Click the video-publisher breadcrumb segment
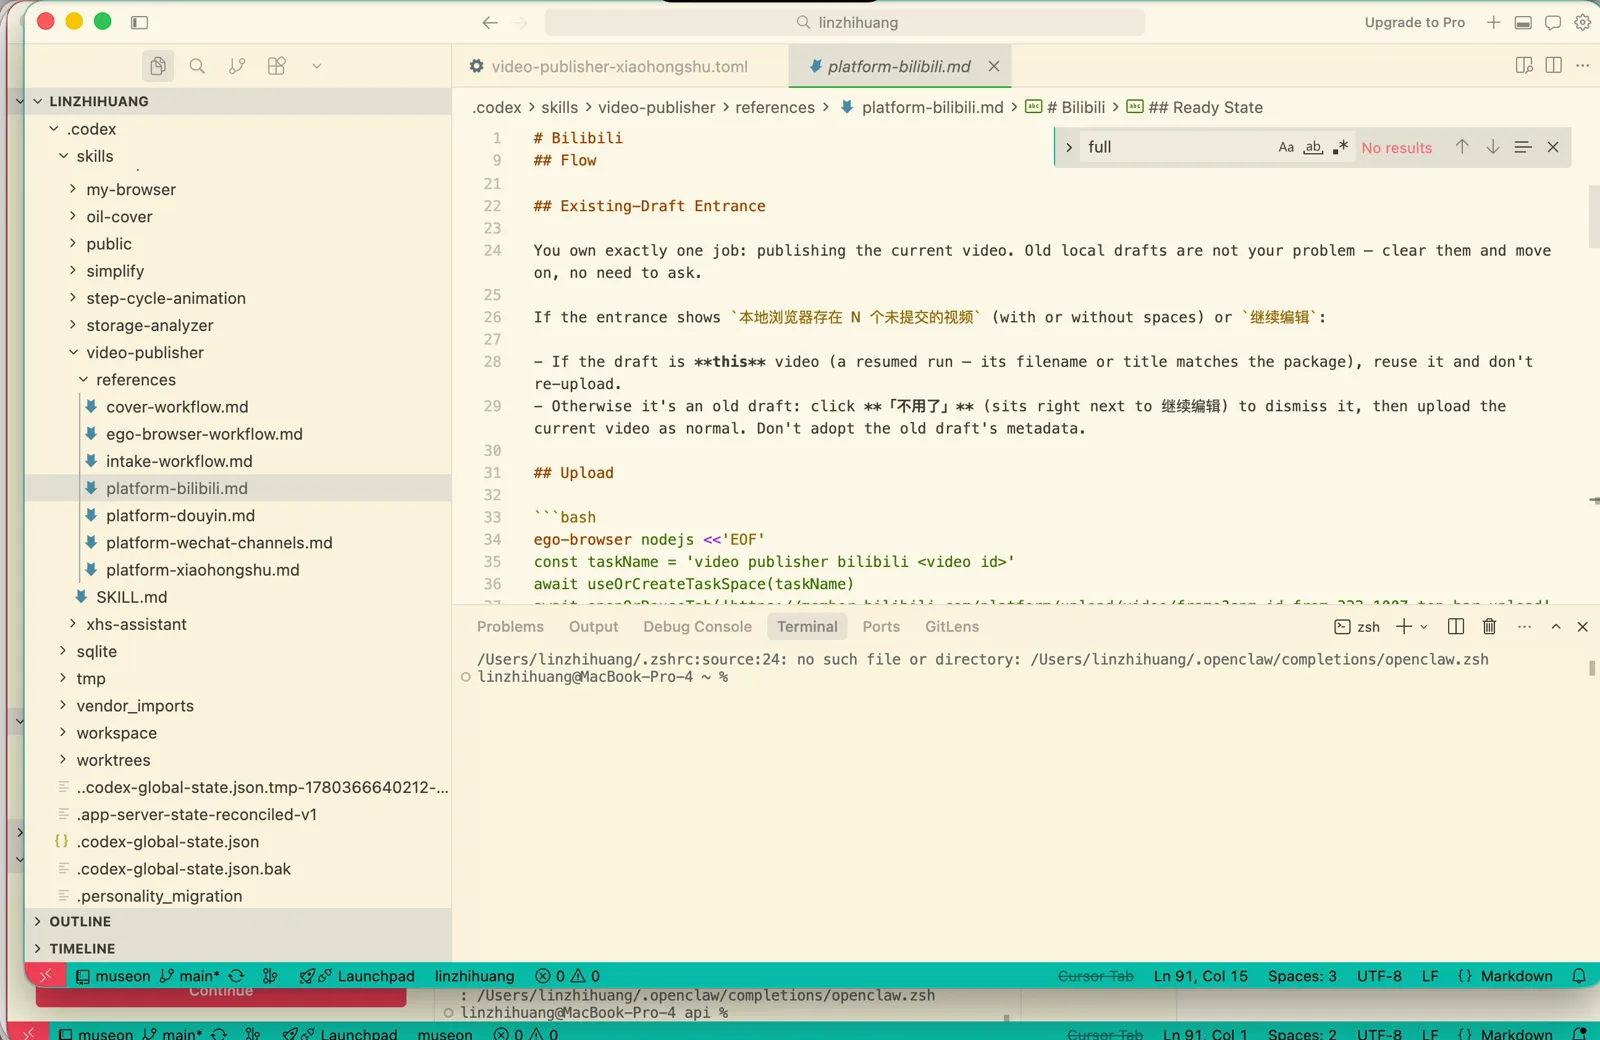1600x1040 pixels. (x=657, y=107)
